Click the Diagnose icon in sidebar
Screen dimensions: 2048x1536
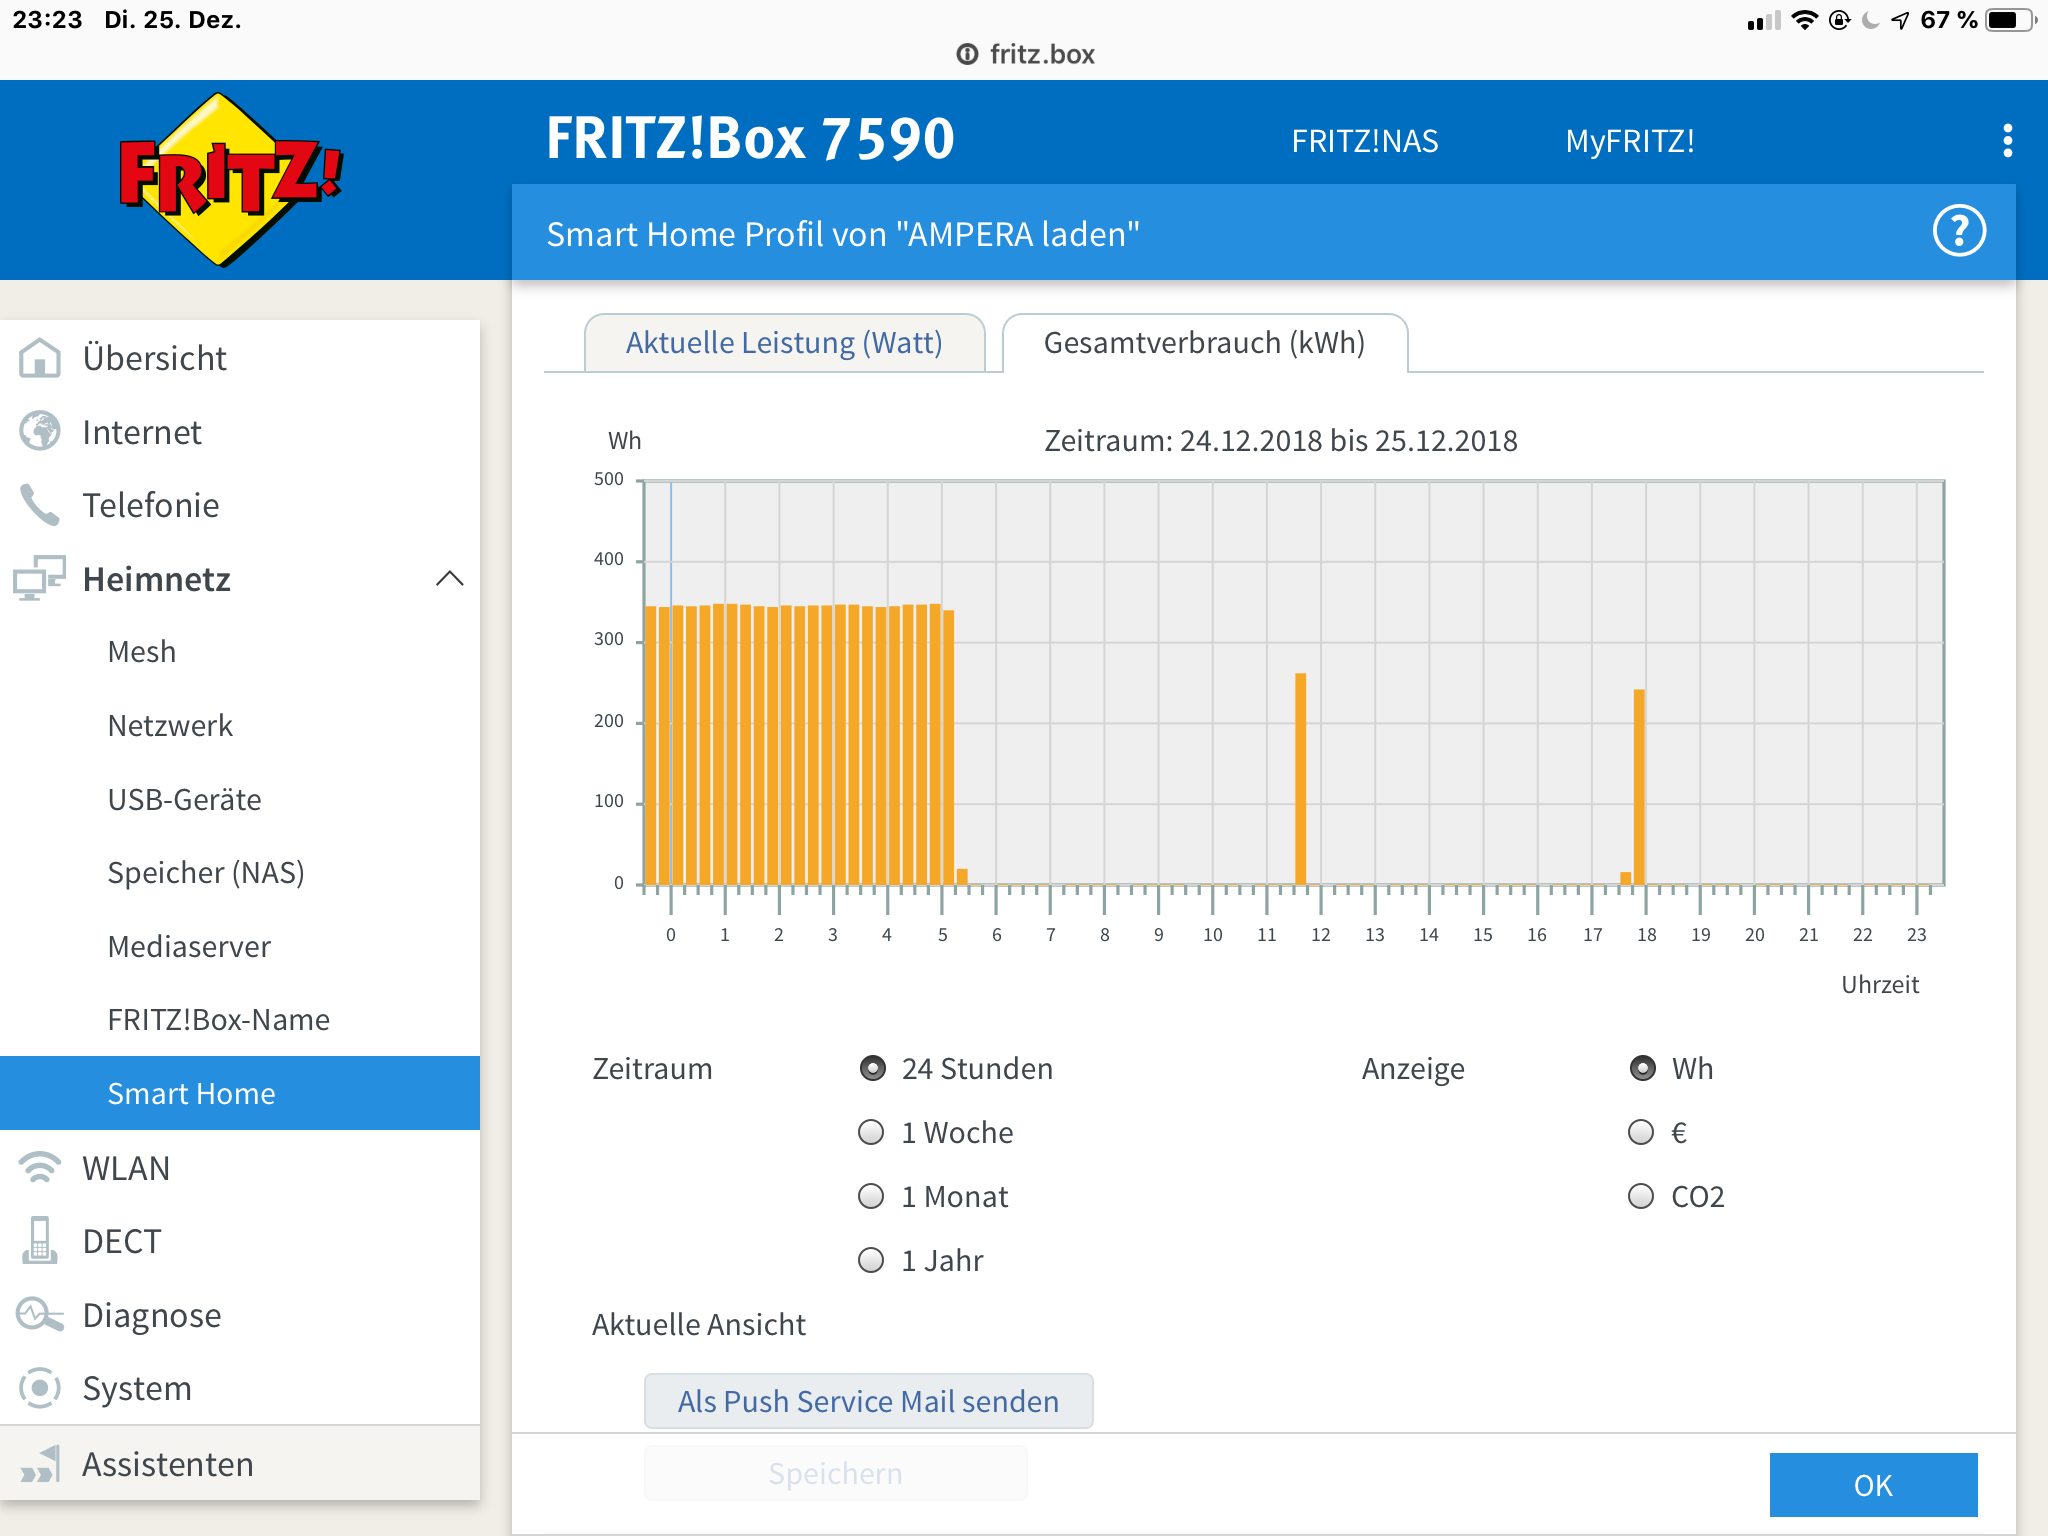(40, 1315)
